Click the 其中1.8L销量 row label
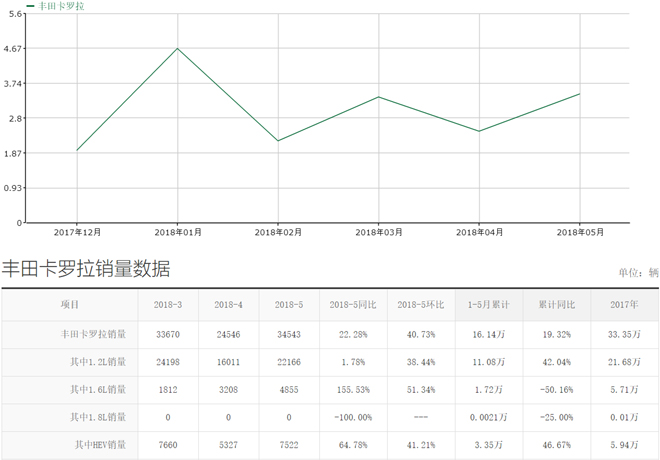Viewport: 660px width, 460px height. tap(98, 417)
